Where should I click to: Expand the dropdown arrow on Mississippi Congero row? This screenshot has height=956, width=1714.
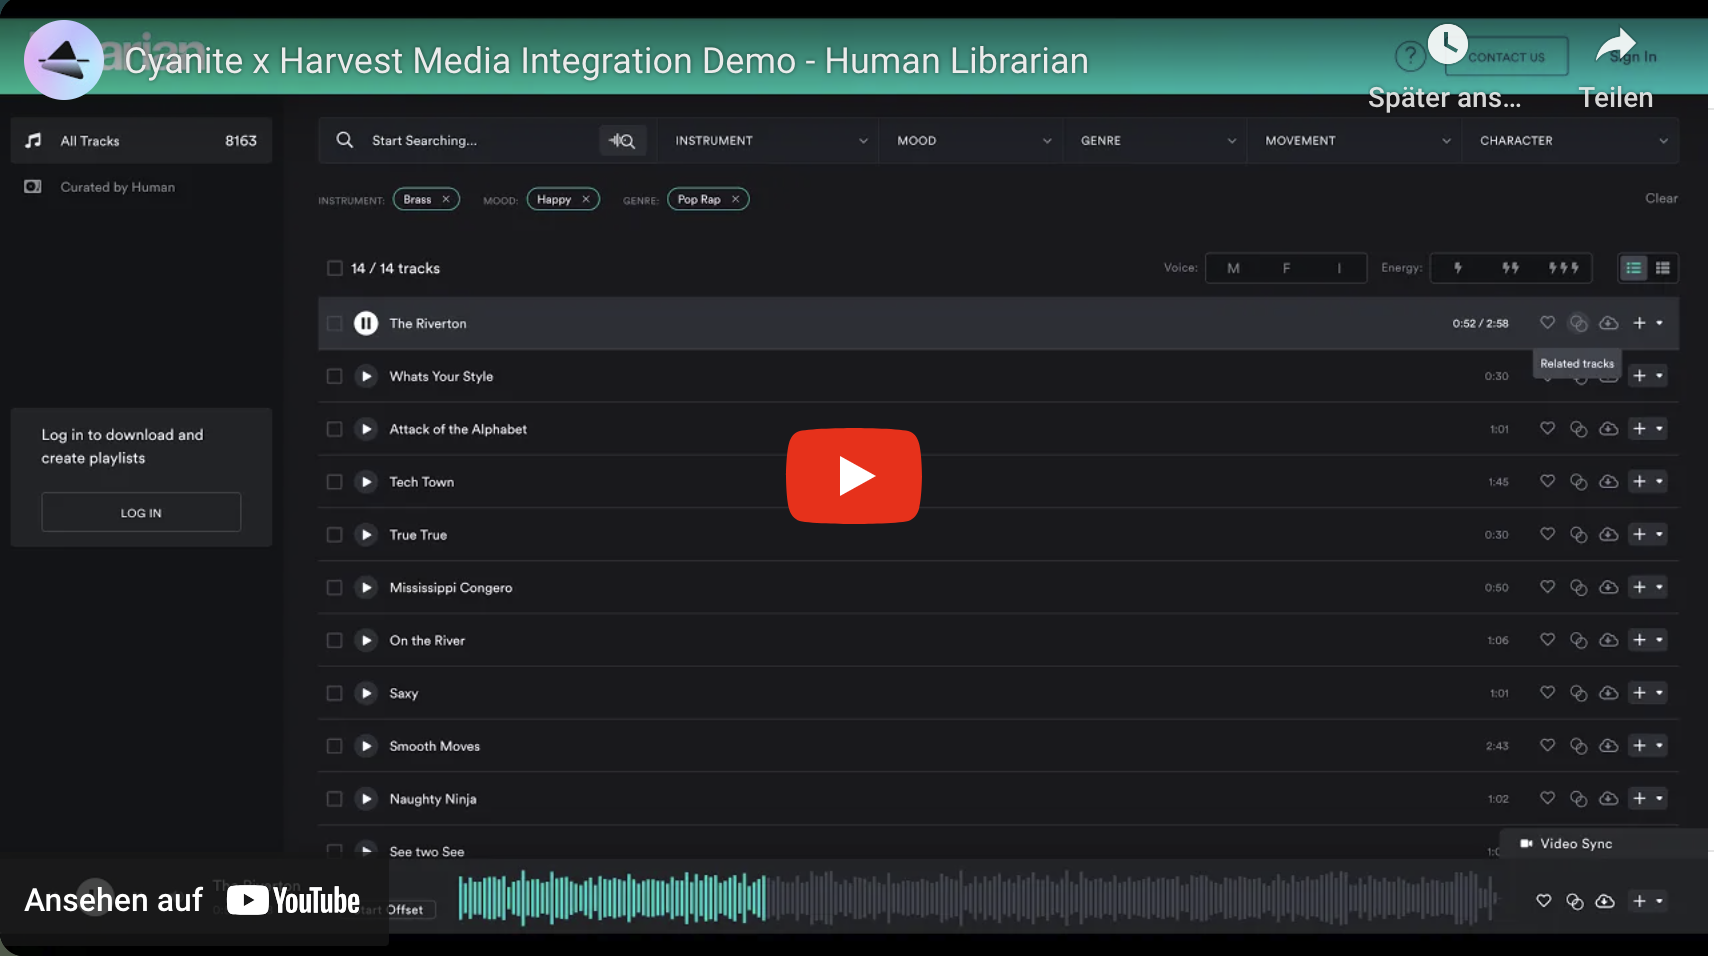point(1659,588)
